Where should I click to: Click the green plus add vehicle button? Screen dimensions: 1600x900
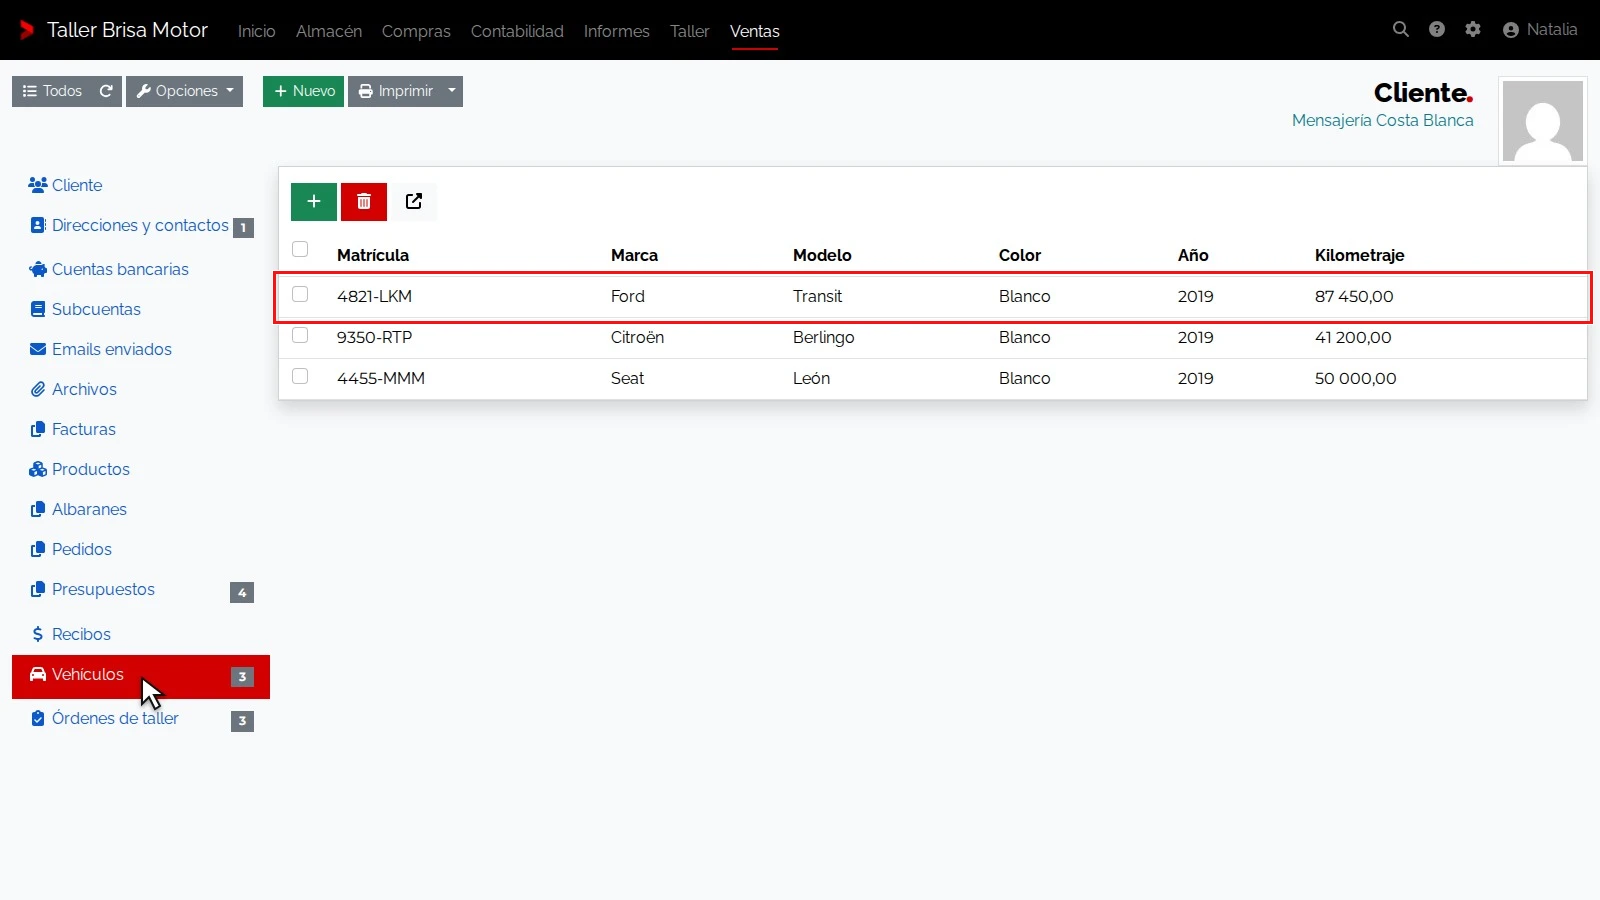[314, 201]
